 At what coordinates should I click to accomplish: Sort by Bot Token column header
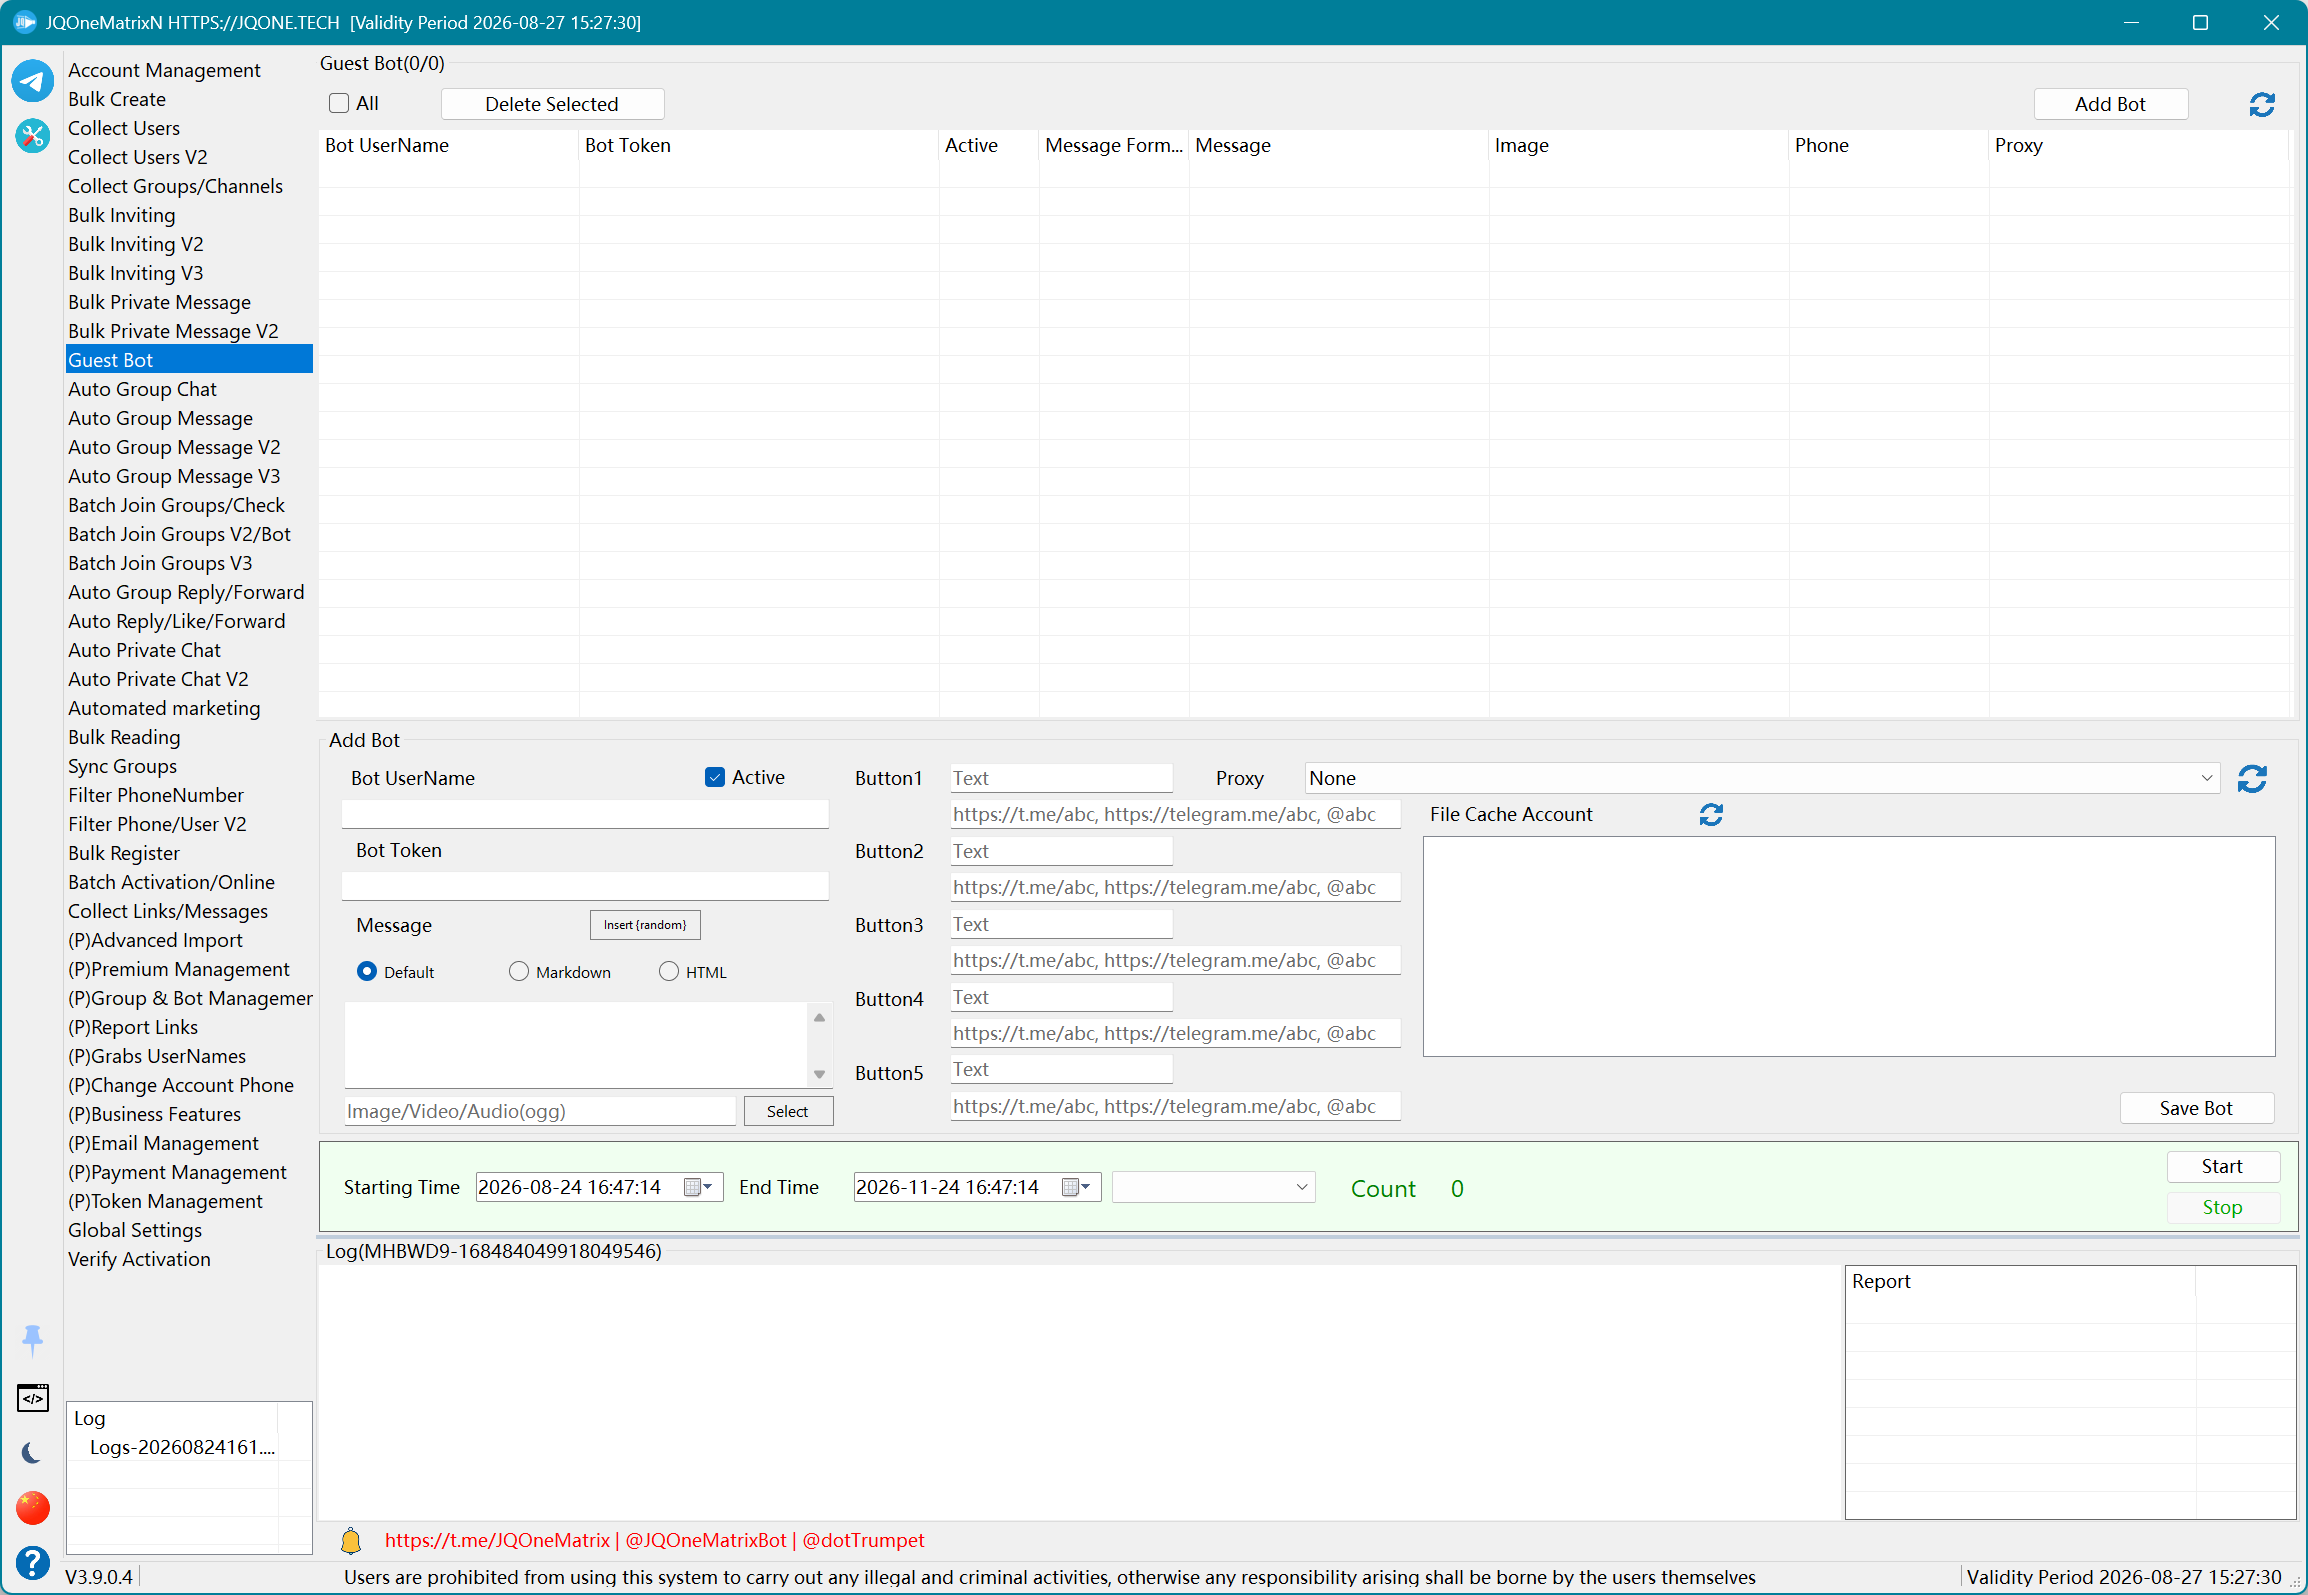[x=758, y=145]
